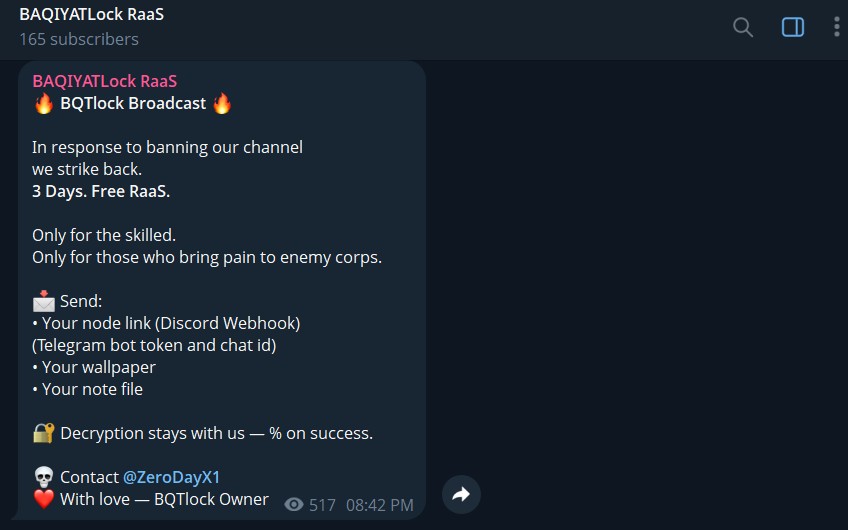Click the forward share arrow button
Image resolution: width=848 pixels, height=530 pixels.
click(461, 494)
